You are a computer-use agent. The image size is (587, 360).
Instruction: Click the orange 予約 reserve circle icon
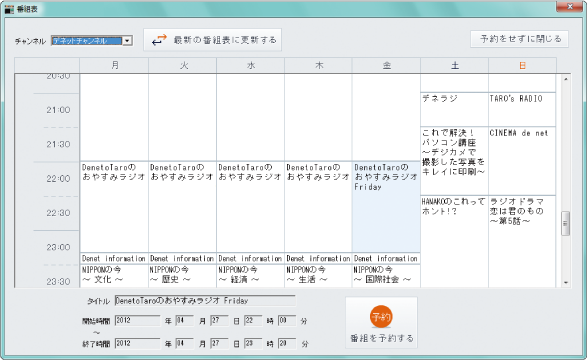pos(381,317)
